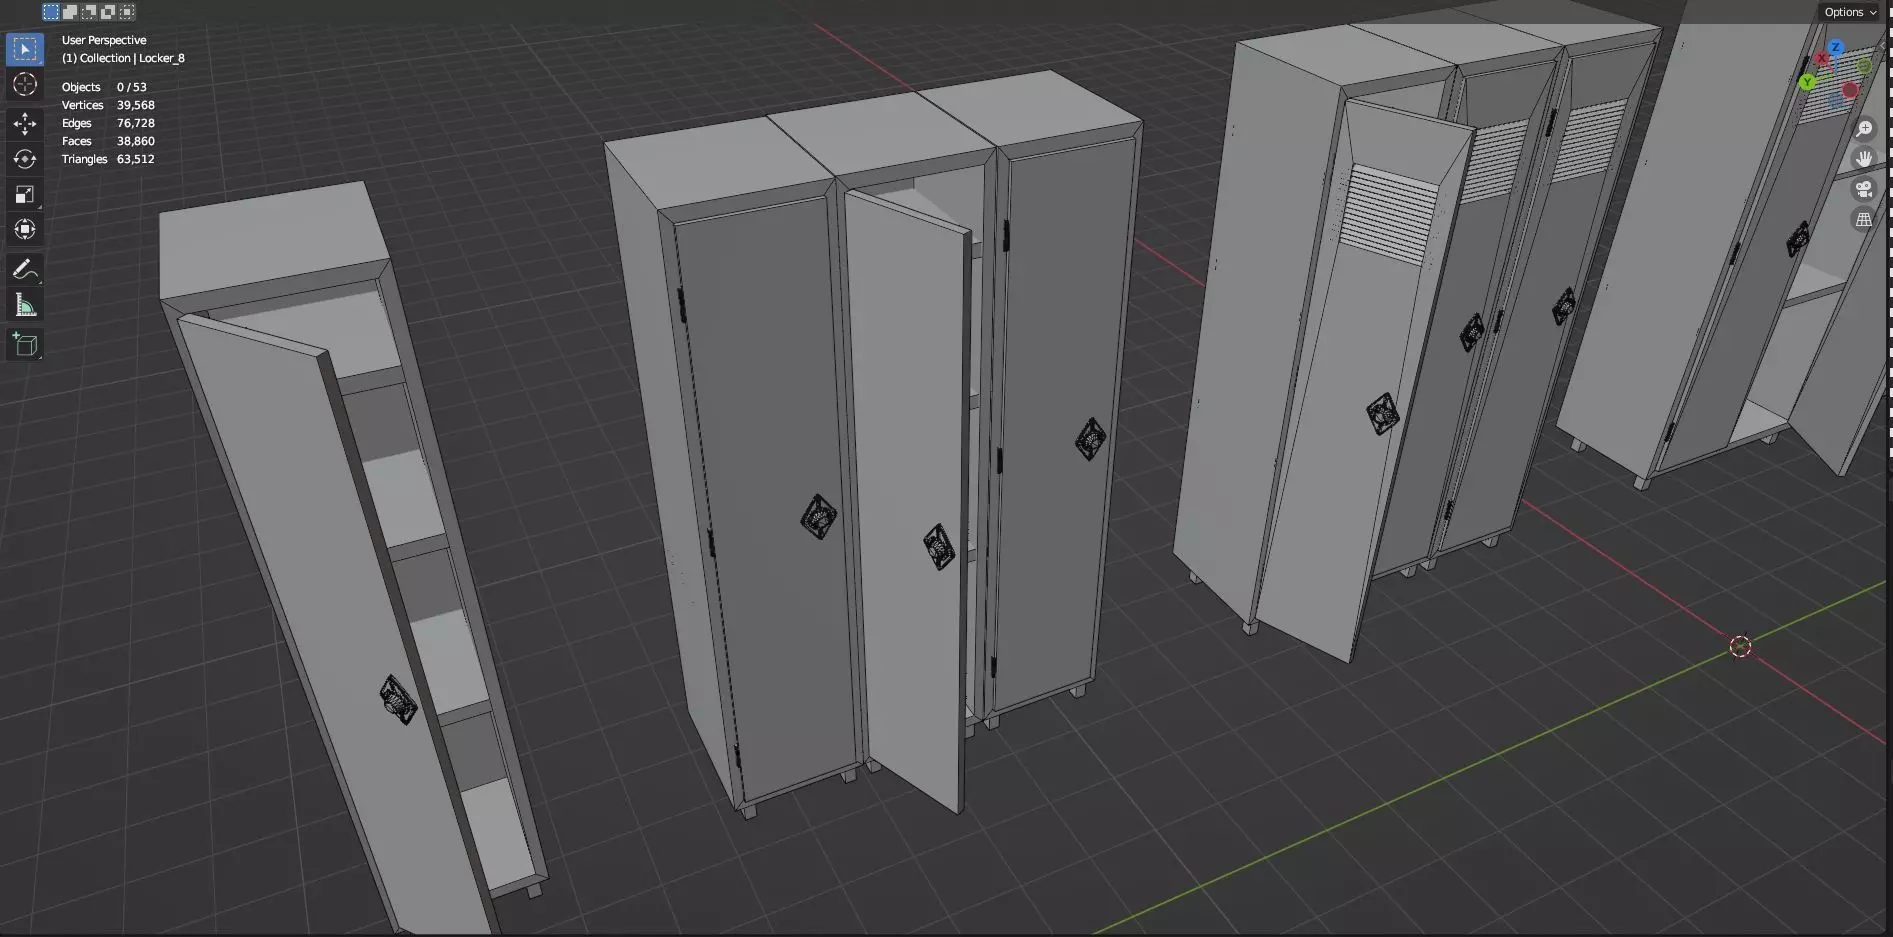Click the Triangles value '63,512'
This screenshot has width=1893, height=937.
coord(136,159)
